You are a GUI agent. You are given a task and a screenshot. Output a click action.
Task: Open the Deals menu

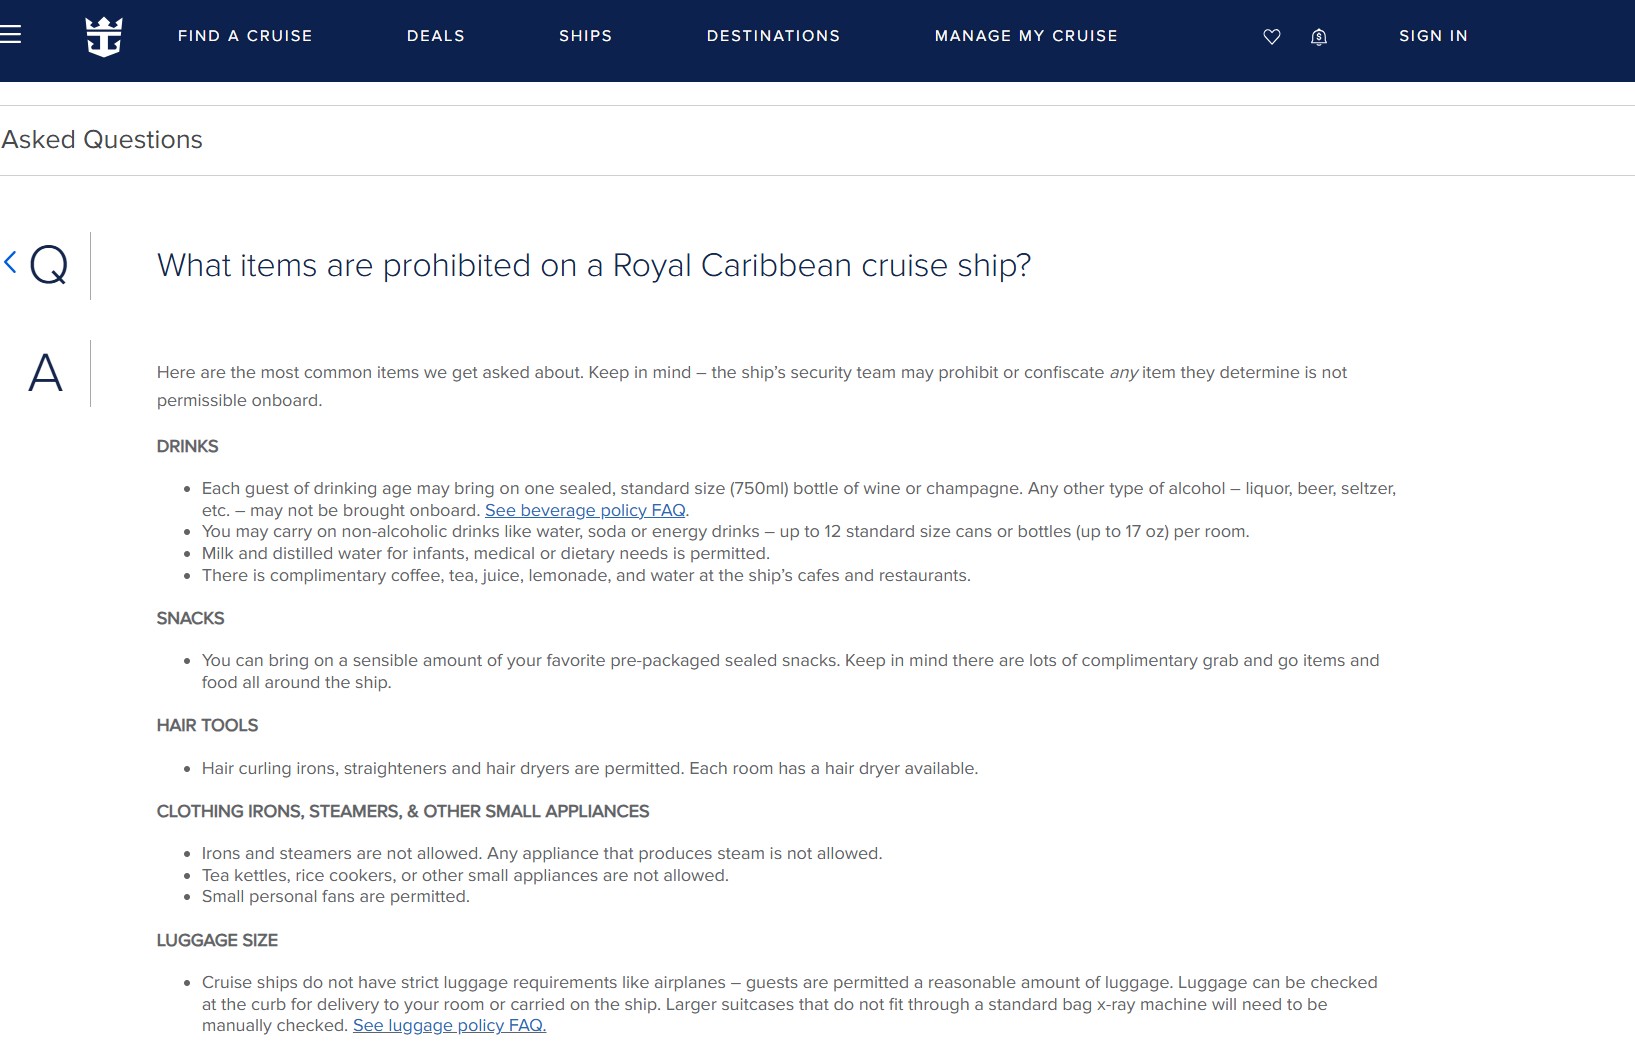435,36
